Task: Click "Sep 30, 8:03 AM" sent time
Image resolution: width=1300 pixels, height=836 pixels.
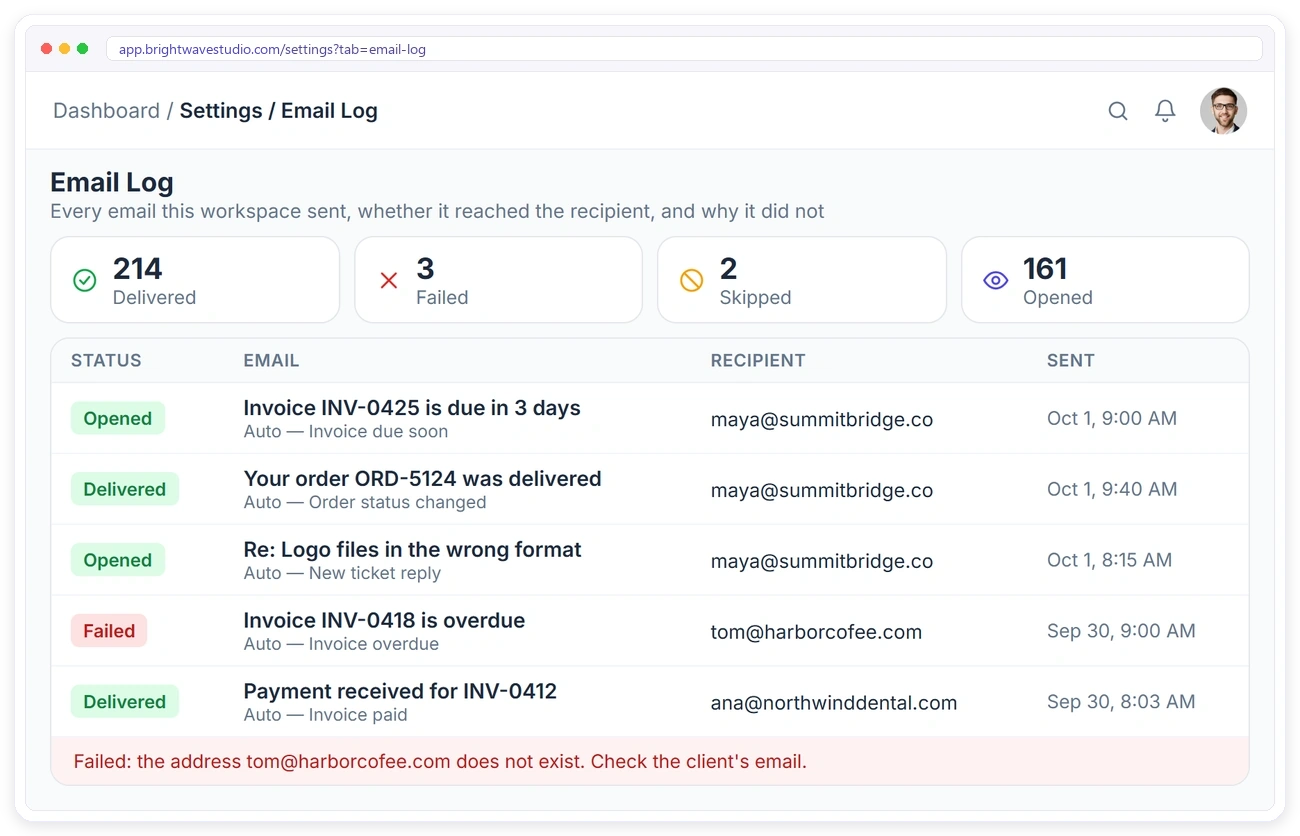Action: click(1121, 702)
